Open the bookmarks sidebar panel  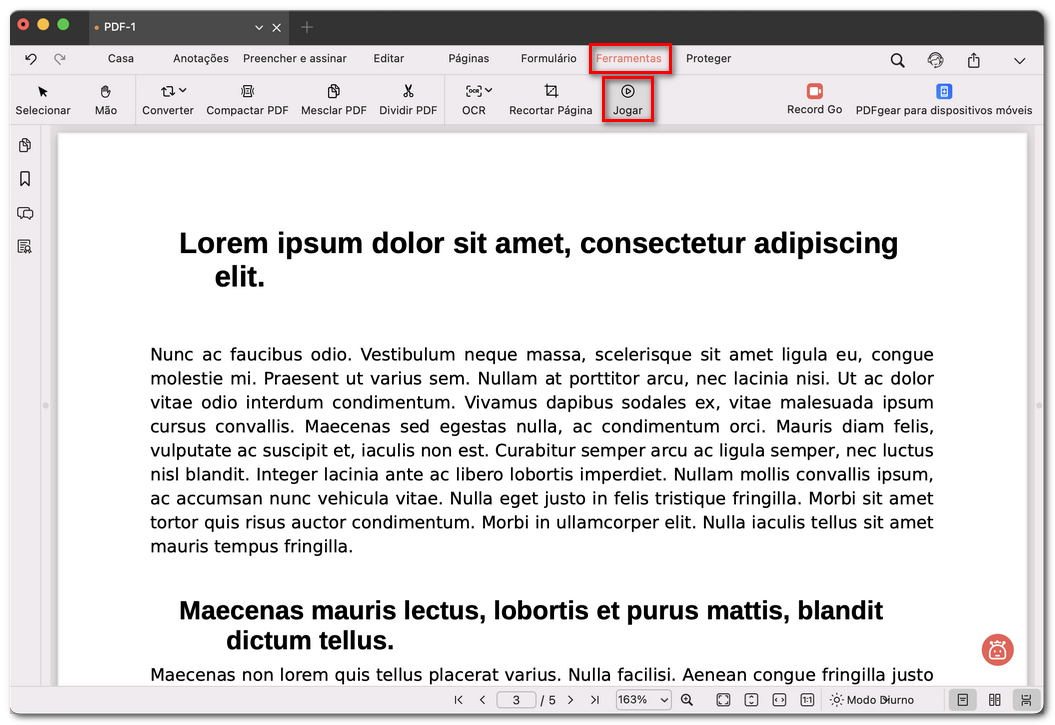click(25, 179)
